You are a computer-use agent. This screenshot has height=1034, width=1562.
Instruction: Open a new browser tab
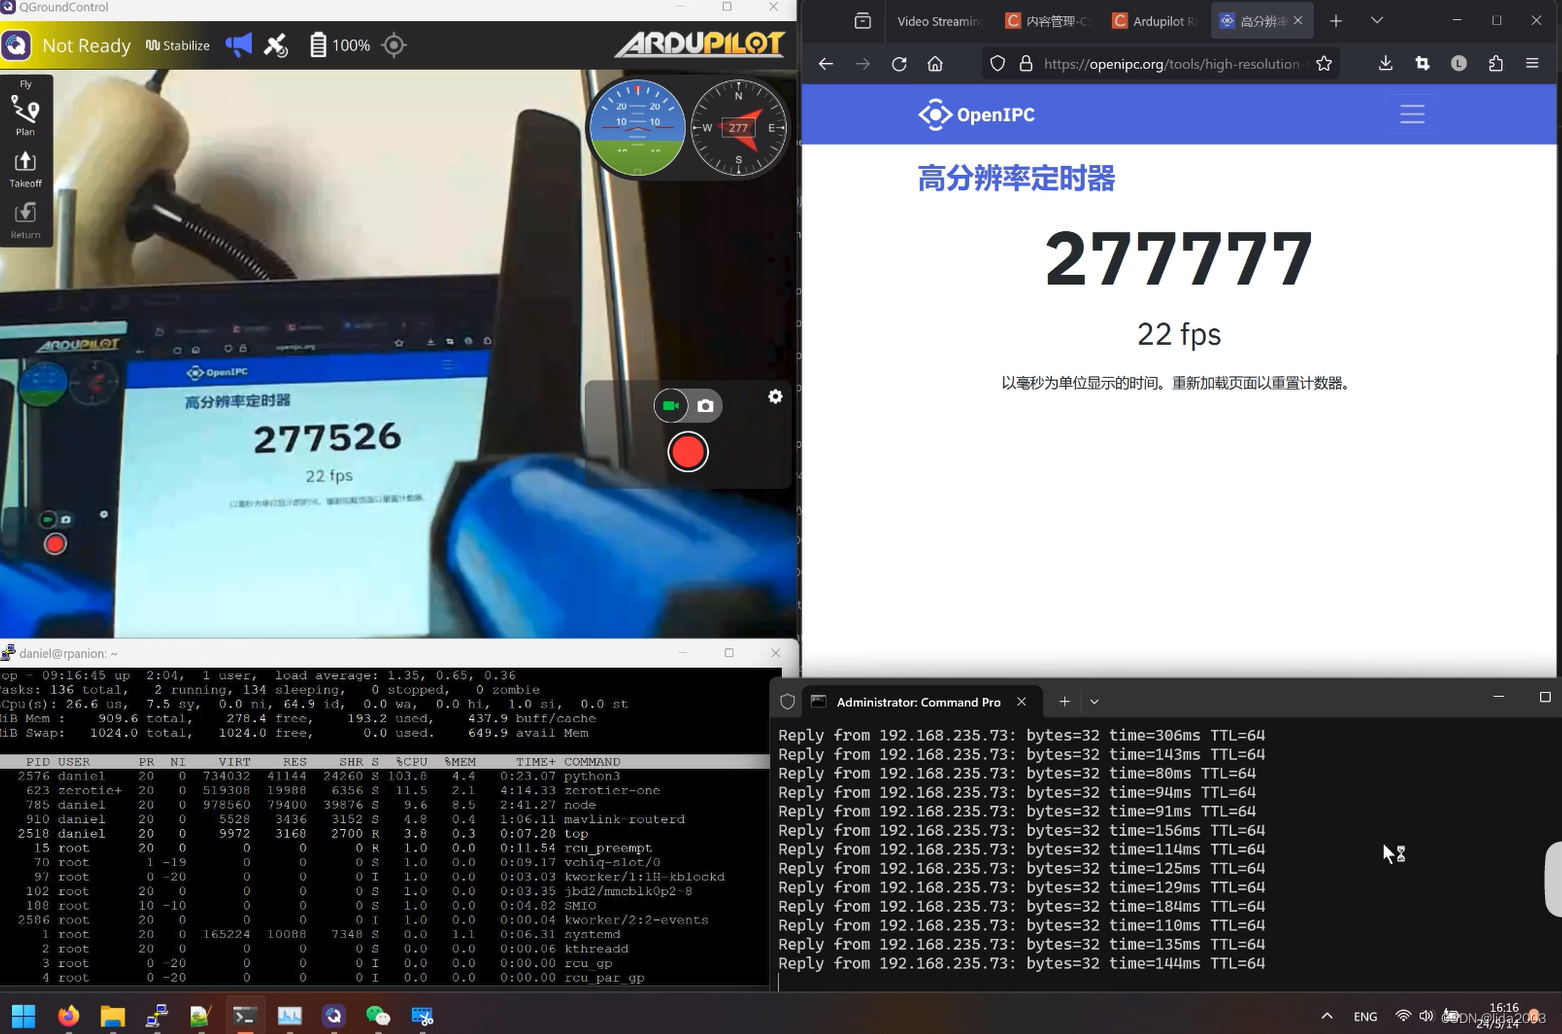point(1336,21)
